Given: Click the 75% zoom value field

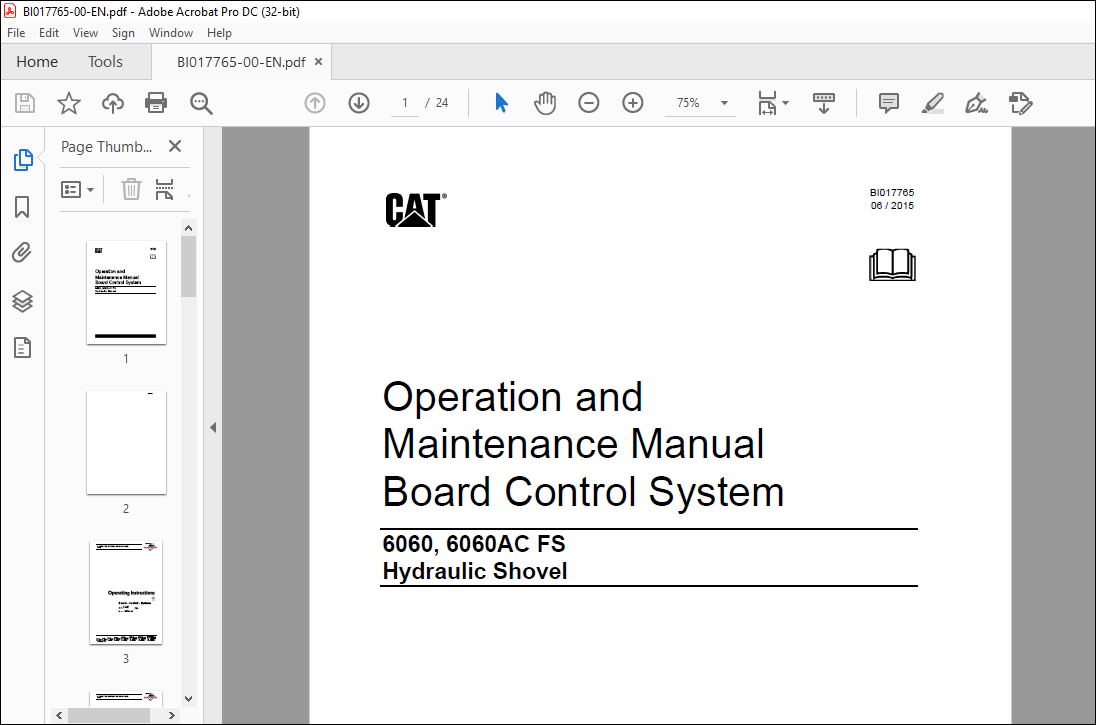Looking at the screenshot, I should coord(689,103).
